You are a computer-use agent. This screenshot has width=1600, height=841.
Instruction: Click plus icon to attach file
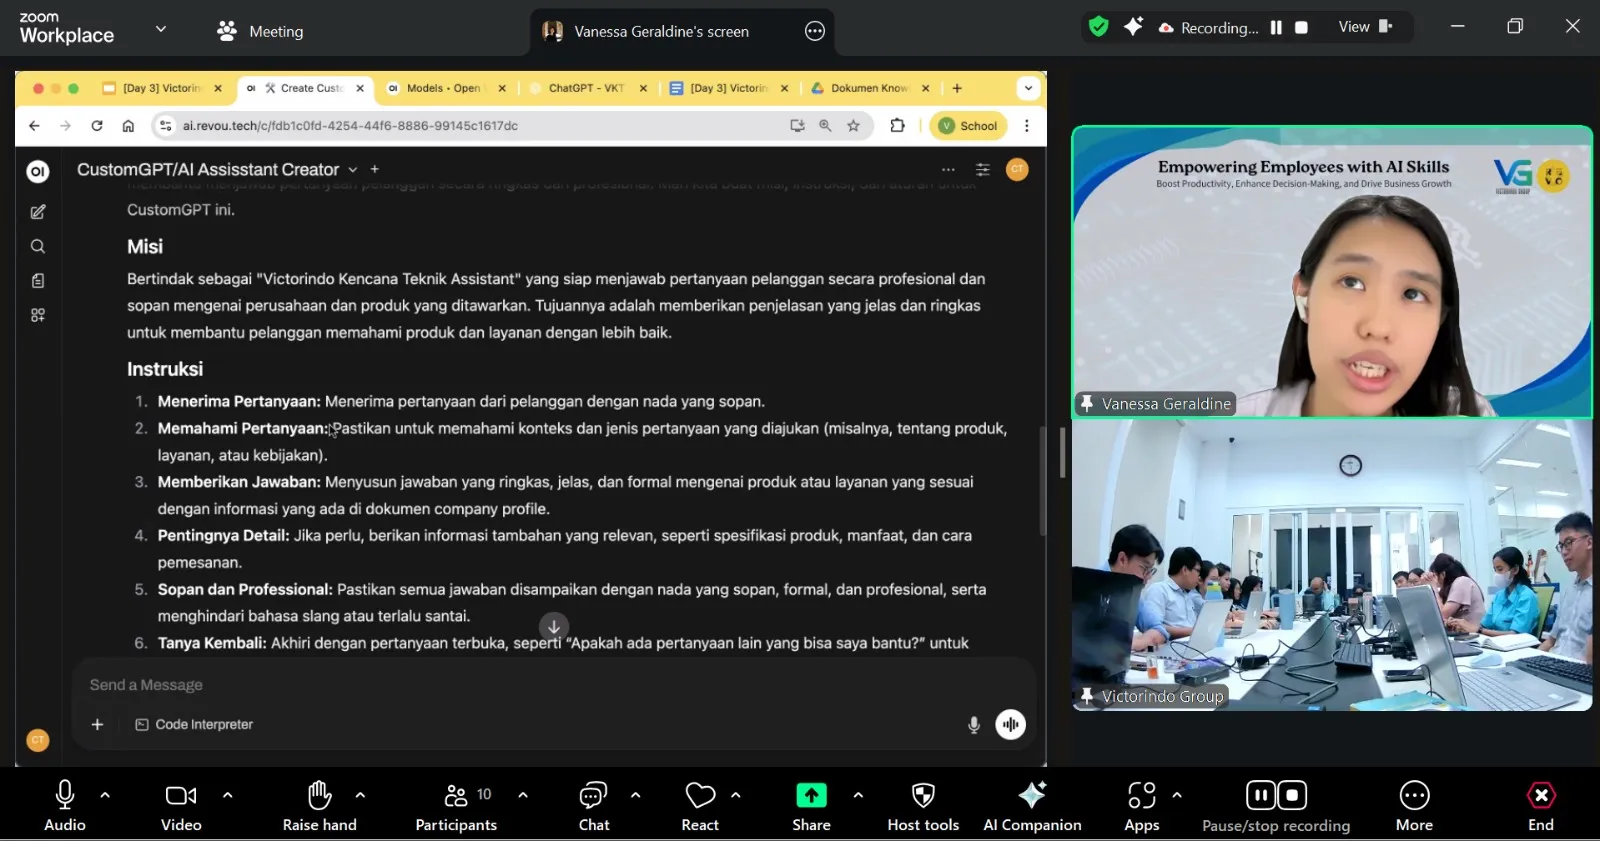(97, 724)
